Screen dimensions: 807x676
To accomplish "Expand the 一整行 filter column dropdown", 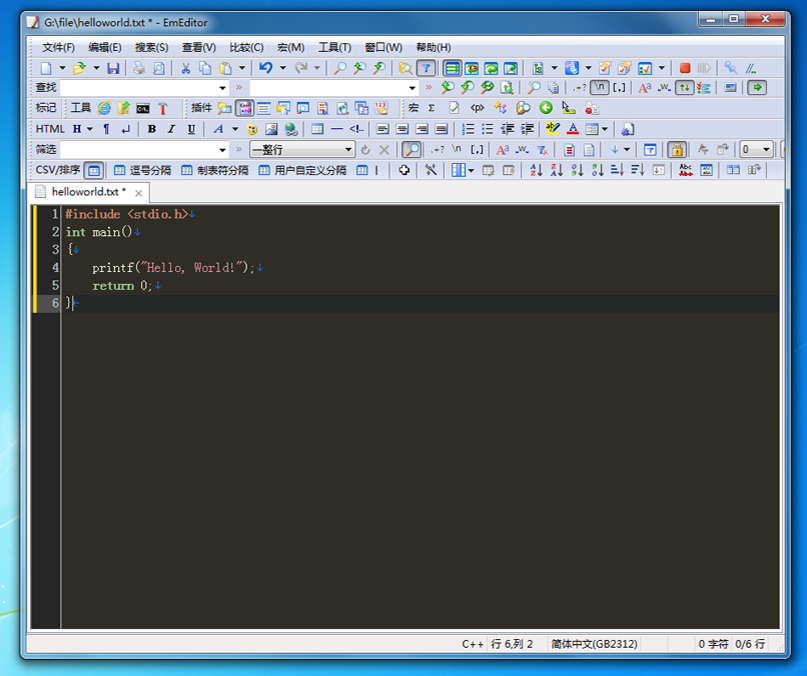I will pyautogui.click(x=349, y=150).
